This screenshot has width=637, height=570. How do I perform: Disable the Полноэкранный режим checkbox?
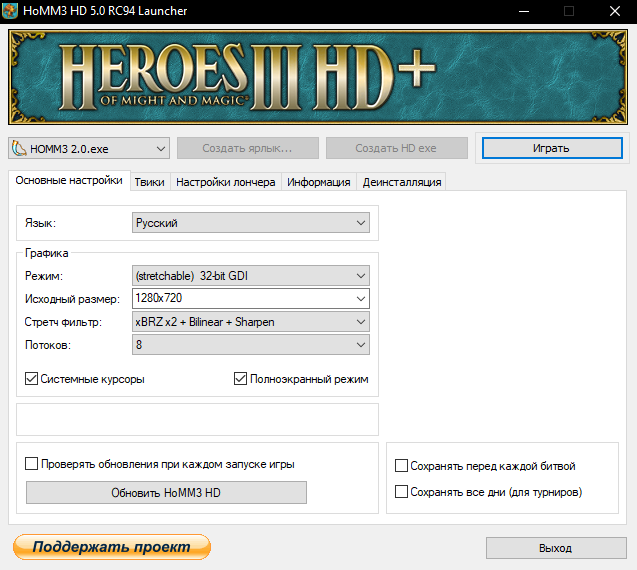pos(240,379)
